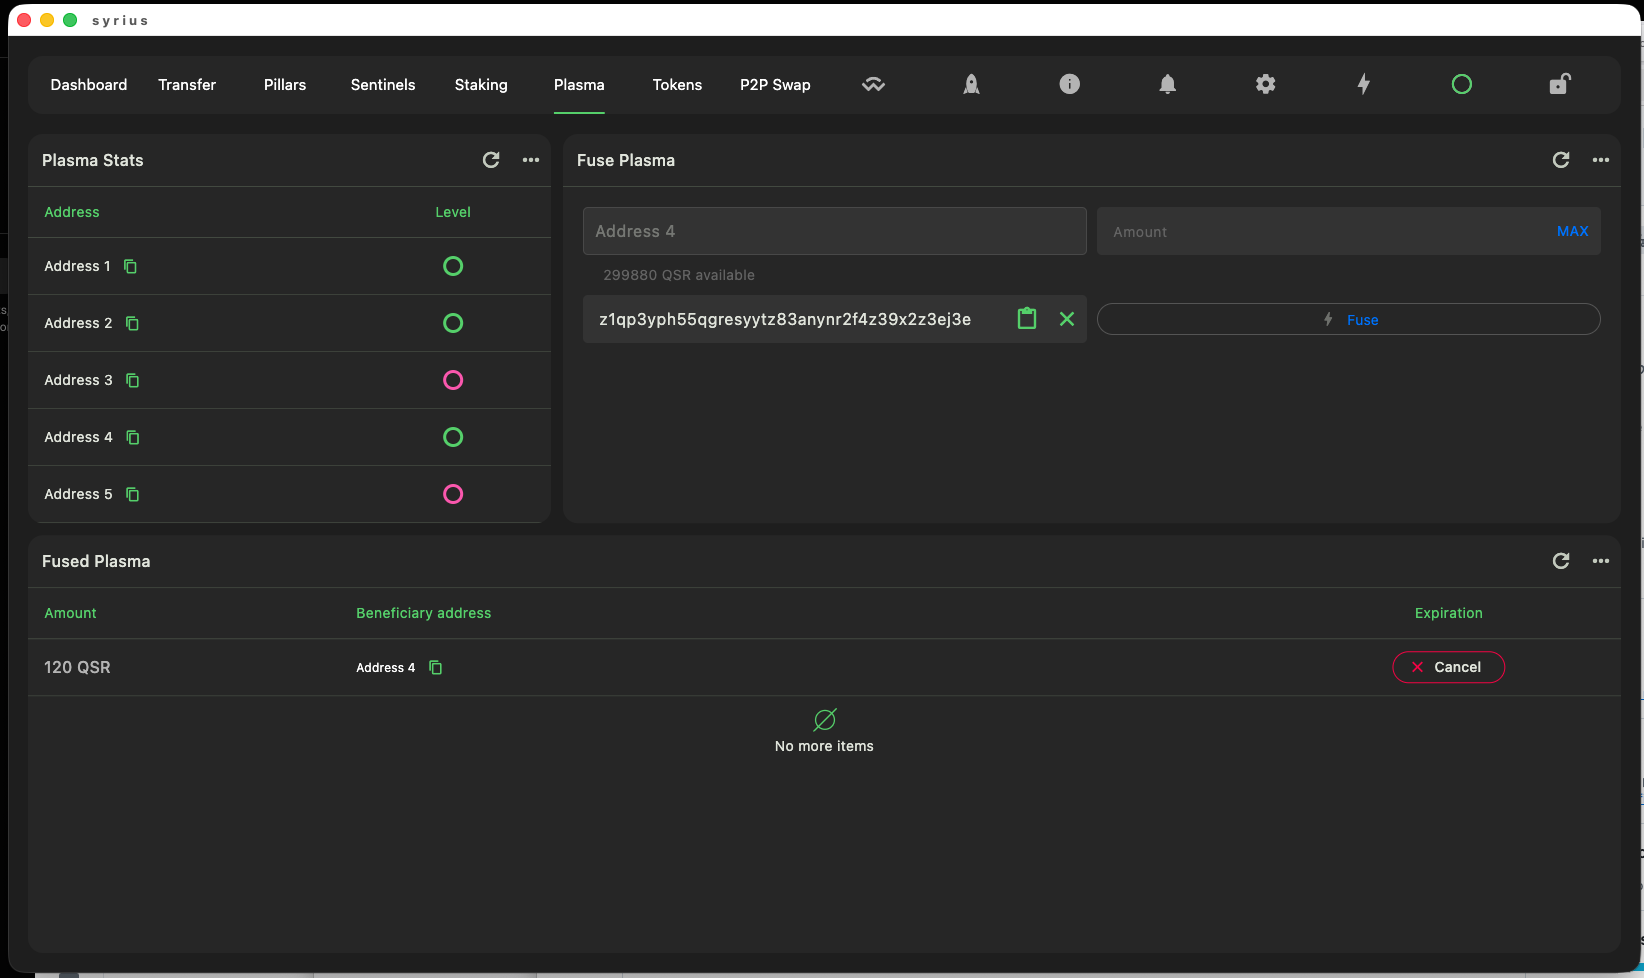Copy Address 2 in Plasma Stats

pyautogui.click(x=132, y=323)
